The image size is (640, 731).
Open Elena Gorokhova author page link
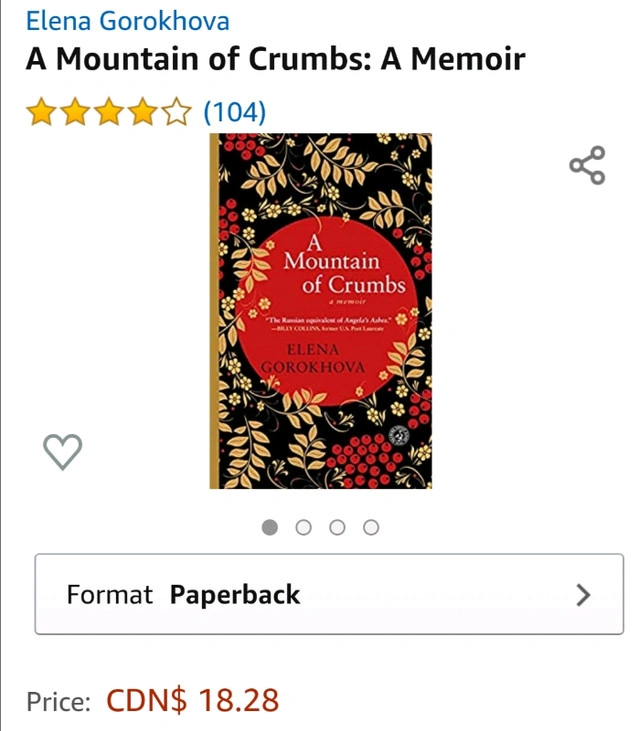pos(128,21)
